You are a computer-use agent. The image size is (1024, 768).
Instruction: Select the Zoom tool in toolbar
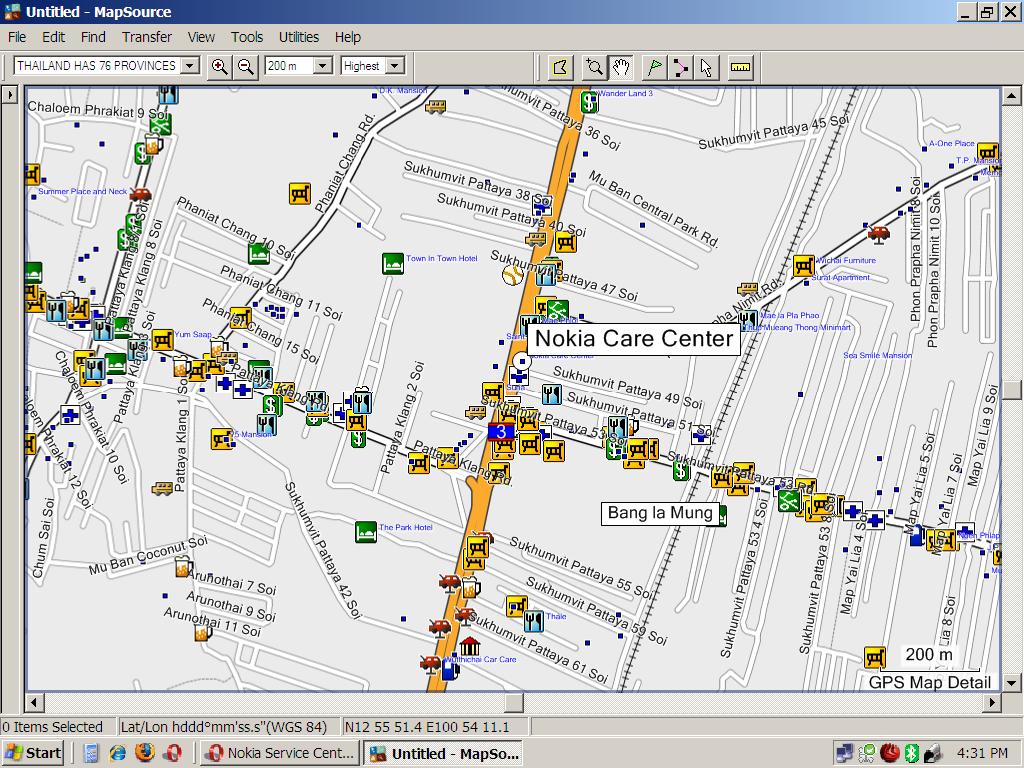(594, 67)
